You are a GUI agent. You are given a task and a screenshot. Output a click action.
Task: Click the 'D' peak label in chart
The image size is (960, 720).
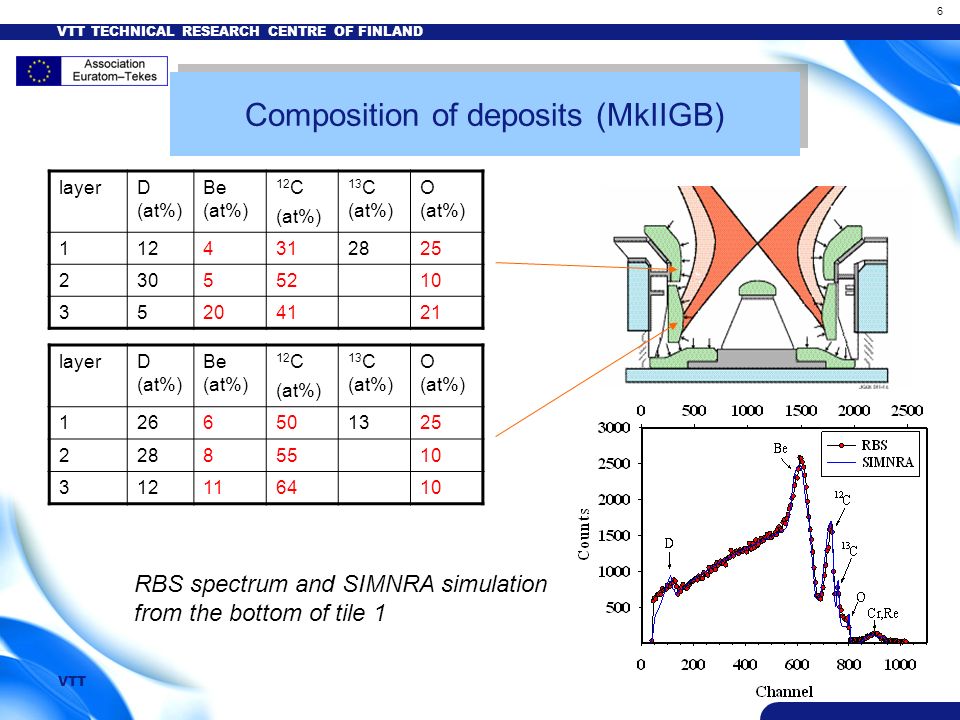[669, 543]
